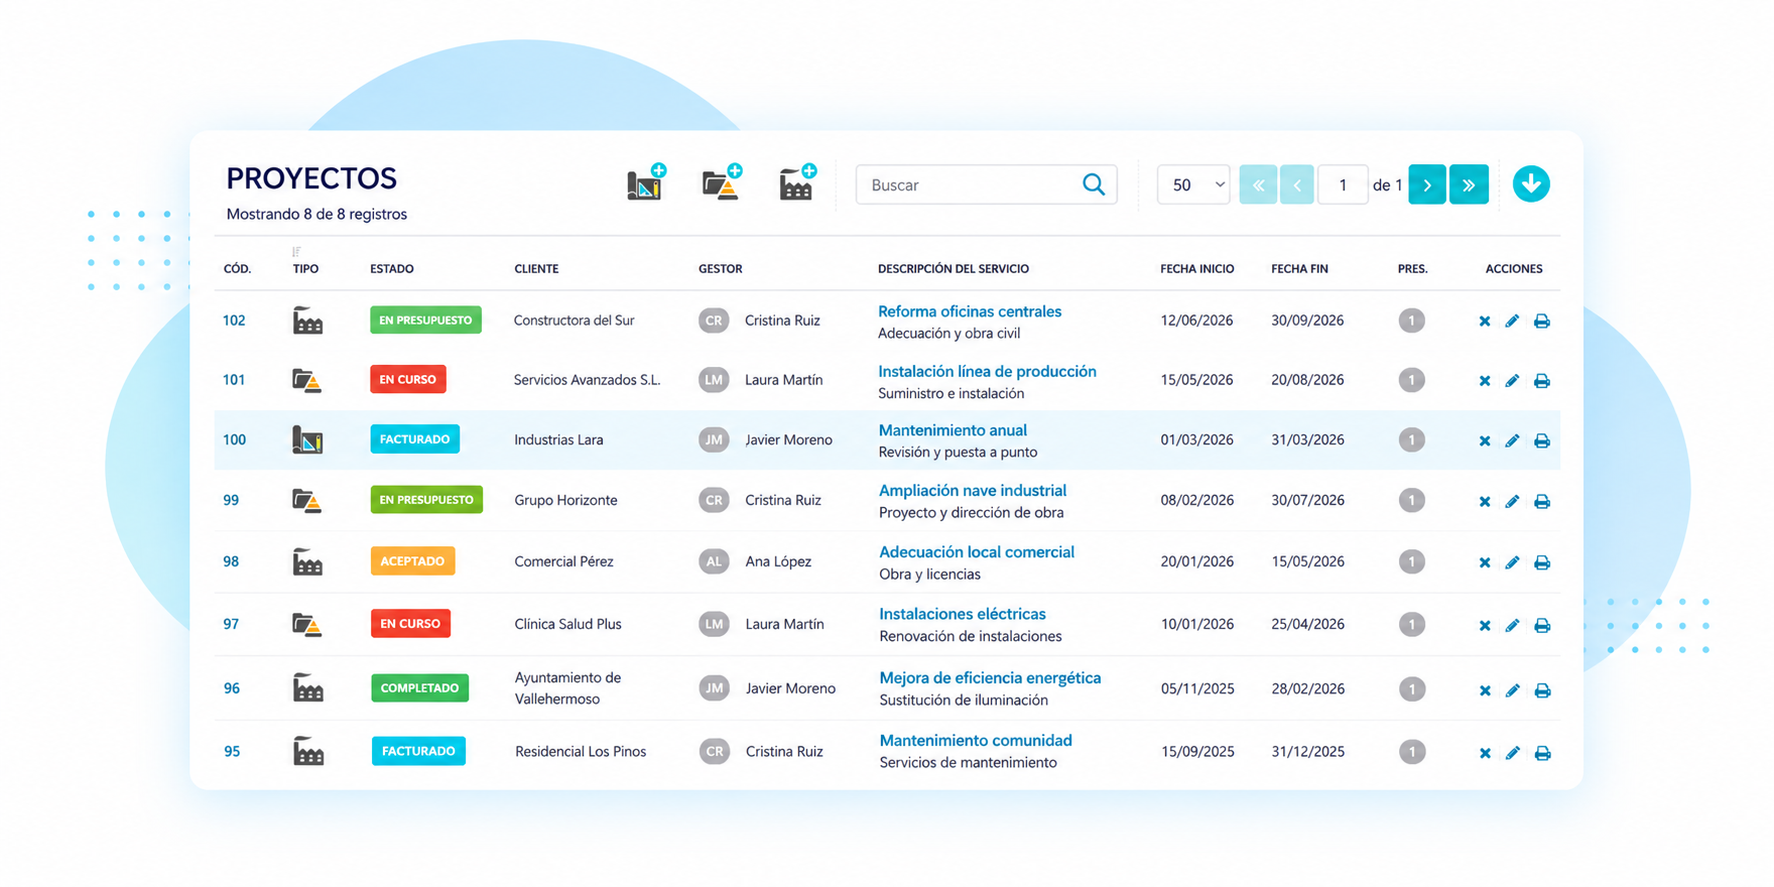Click the client name Clínica Salud Plus
This screenshot has height=887, width=1774.
(x=568, y=624)
